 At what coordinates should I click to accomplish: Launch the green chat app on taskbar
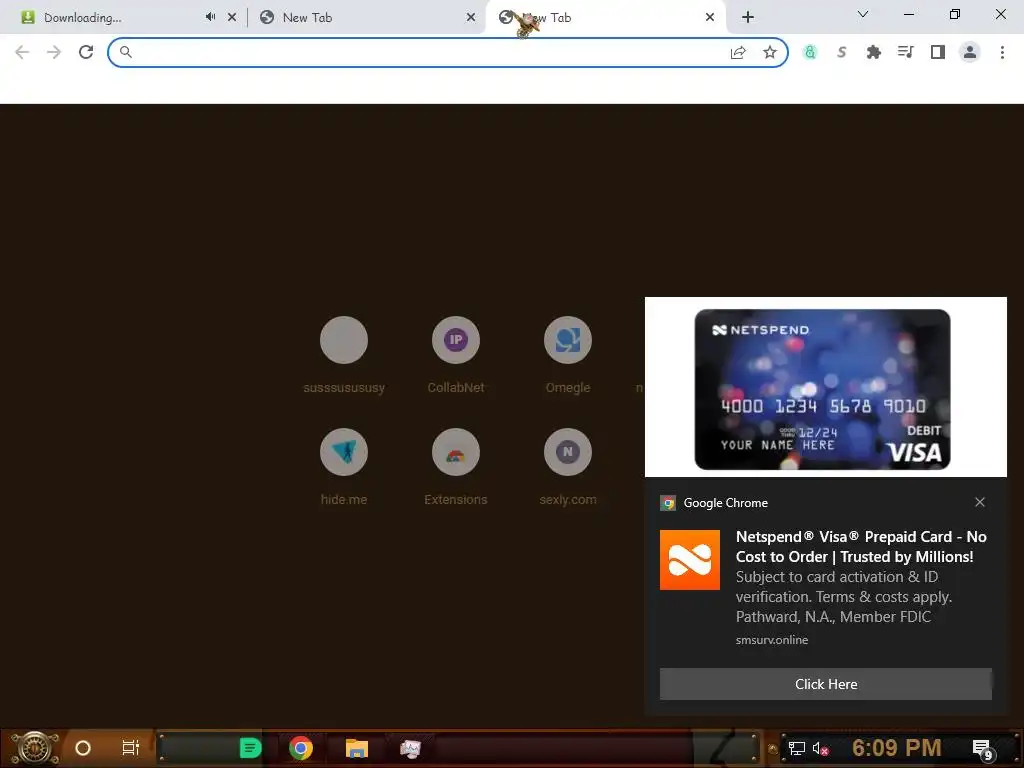250,748
